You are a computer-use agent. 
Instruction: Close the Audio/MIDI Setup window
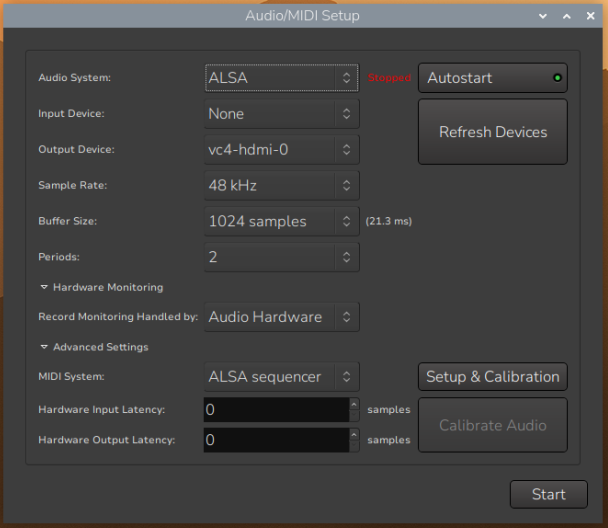(x=589, y=16)
